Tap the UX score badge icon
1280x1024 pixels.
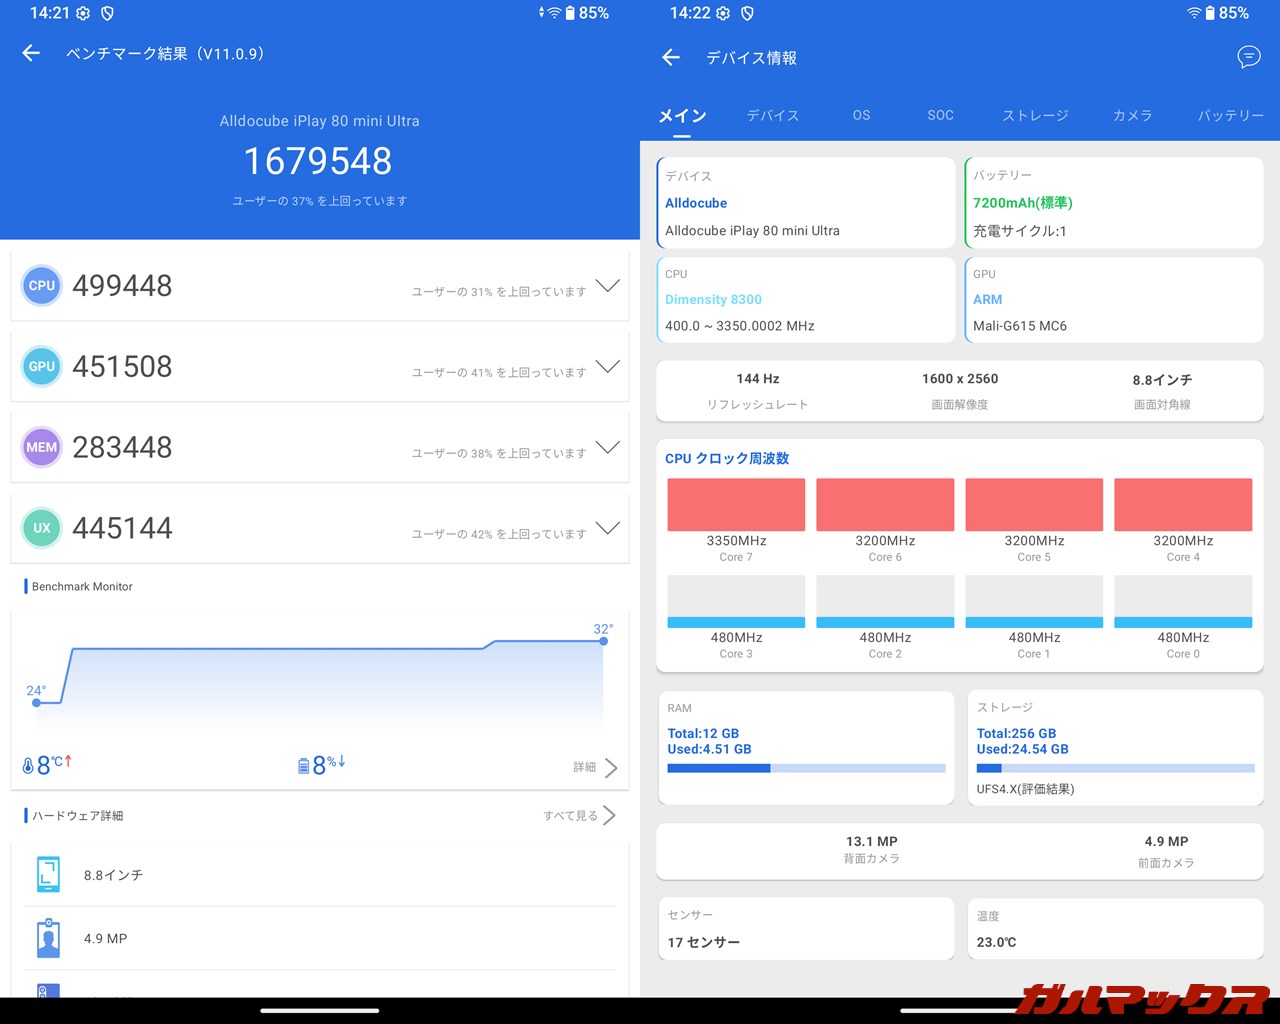(42, 528)
